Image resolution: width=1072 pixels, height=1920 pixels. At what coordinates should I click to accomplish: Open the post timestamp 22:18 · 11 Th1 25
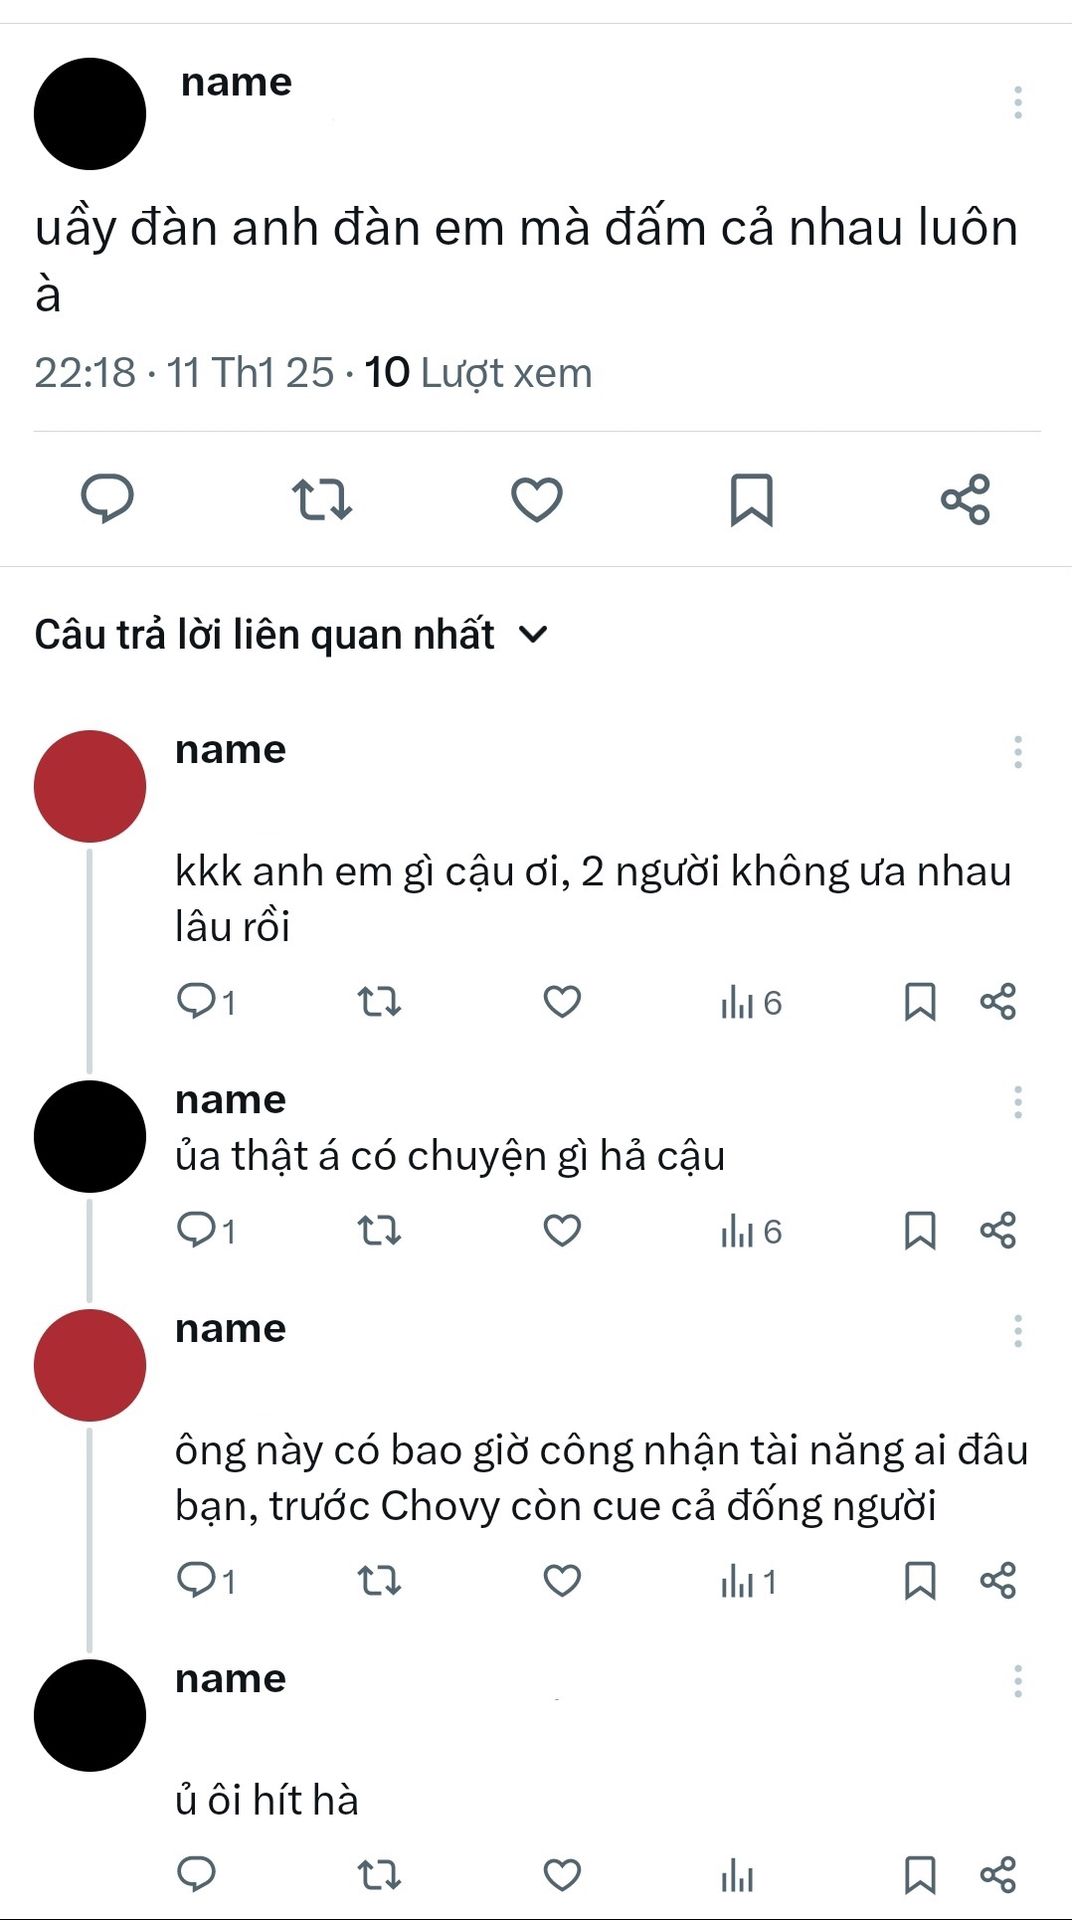pos(184,373)
